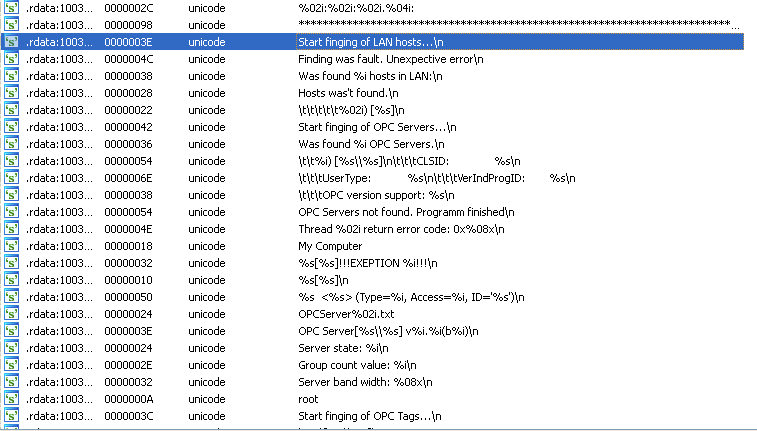Click the string icon next to 'Server state: %i' row
Image resolution: width=757 pixels, height=431 pixels.
11,348
